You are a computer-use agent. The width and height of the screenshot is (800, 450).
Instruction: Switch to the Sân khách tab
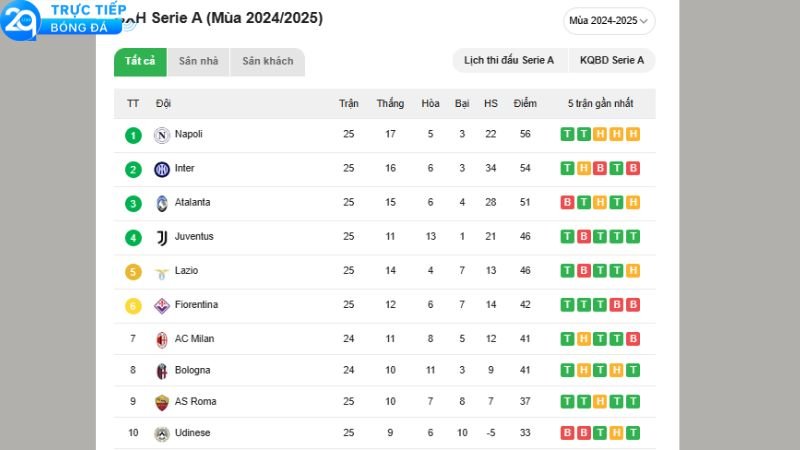pyautogui.click(x=267, y=62)
